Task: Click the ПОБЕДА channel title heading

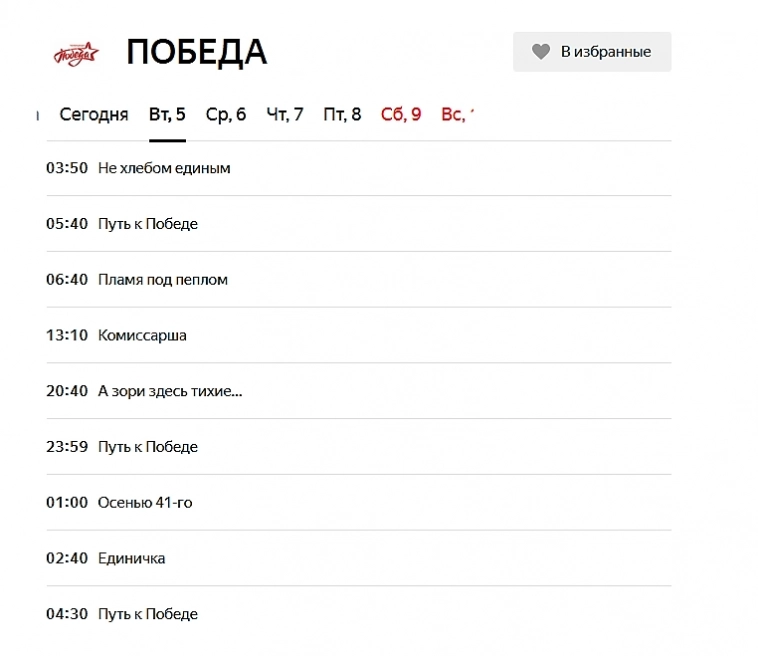Action: pos(196,52)
